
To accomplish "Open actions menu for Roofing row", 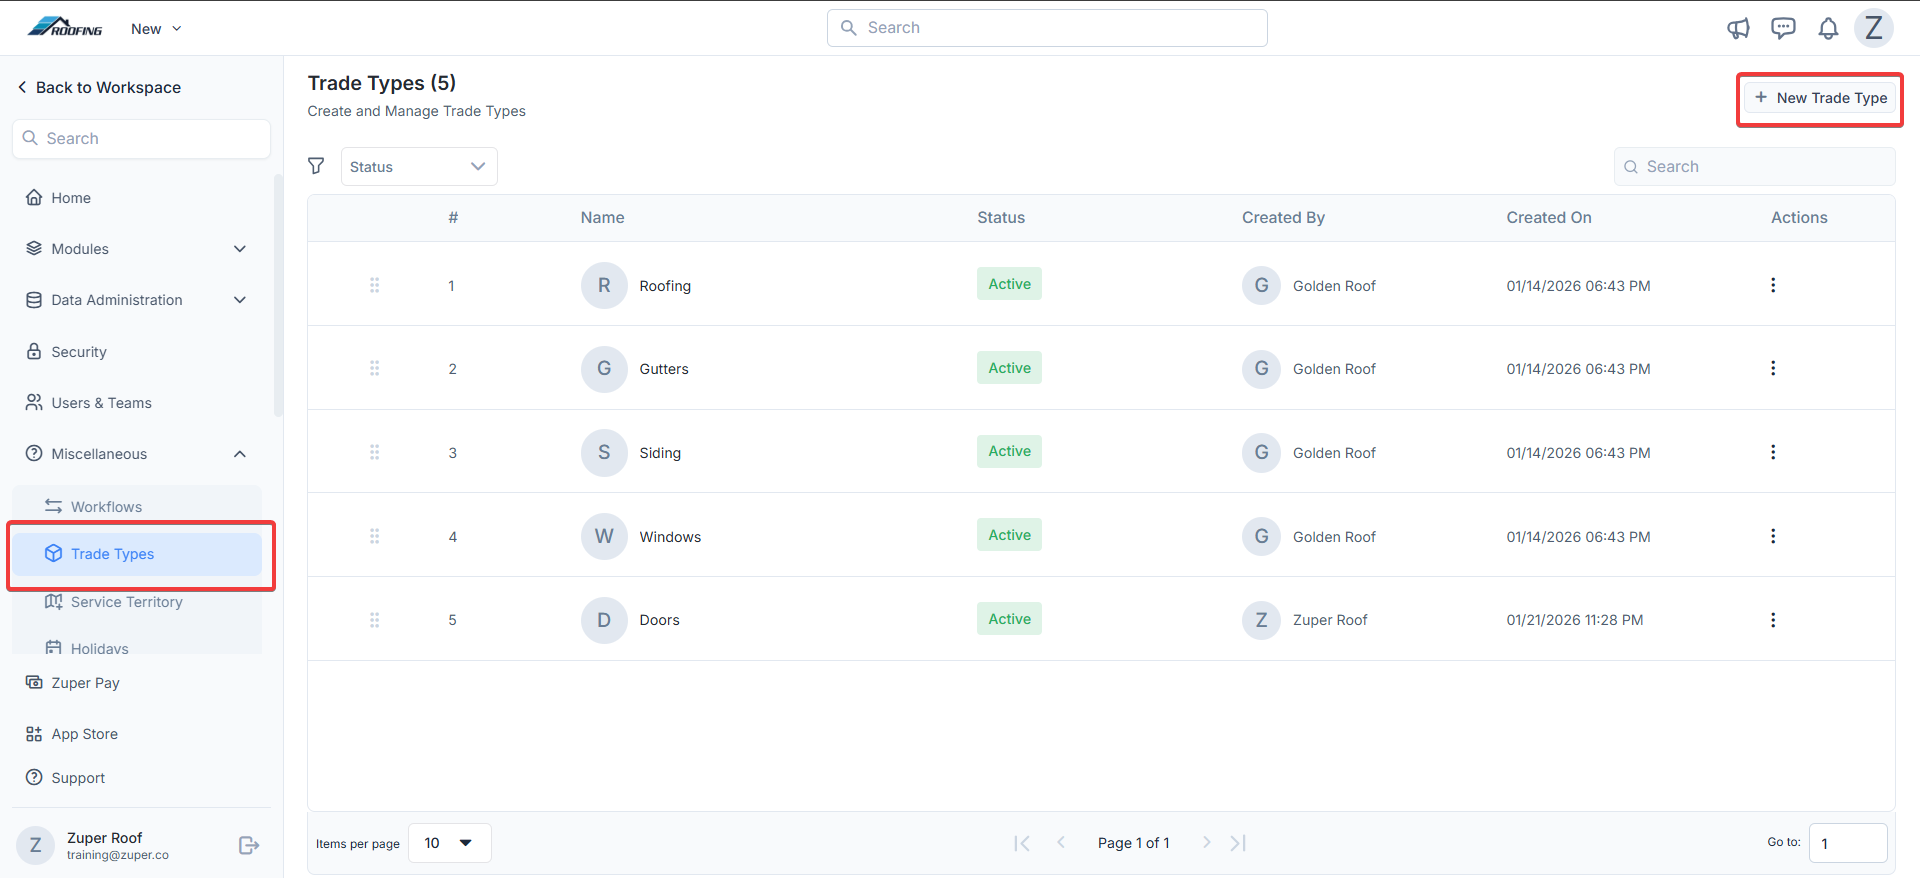I will (x=1773, y=285).
